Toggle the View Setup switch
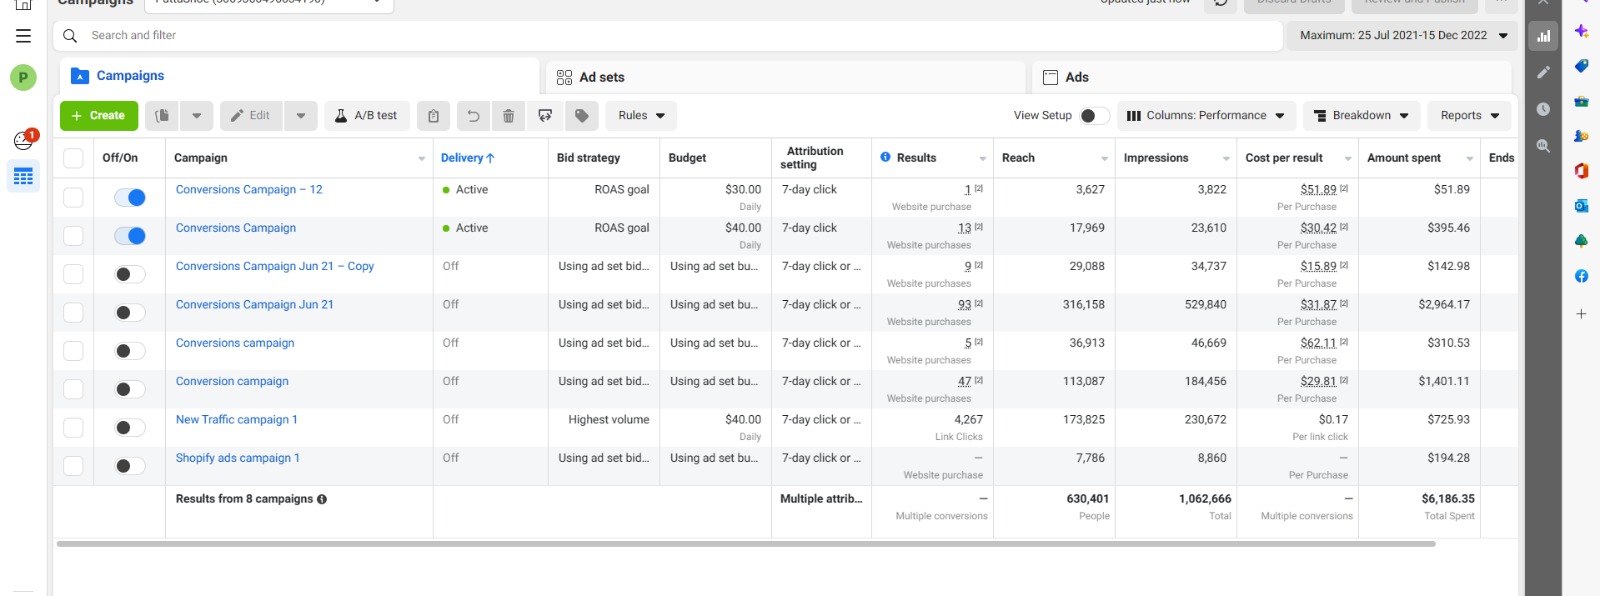The height and width of the screenshot is (596, 1600). (1094, 116)
